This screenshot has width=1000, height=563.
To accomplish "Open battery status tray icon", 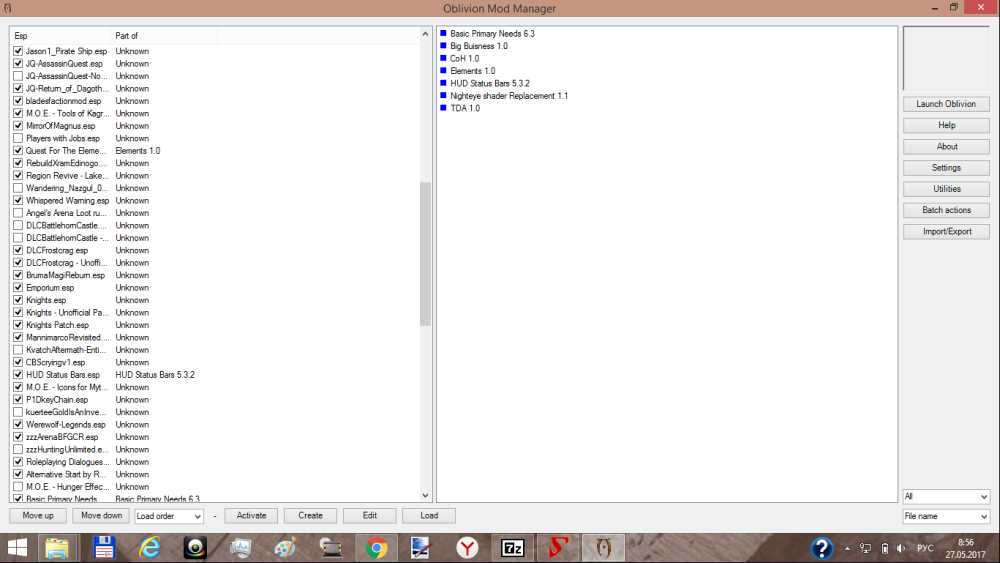I will (885, 548).
